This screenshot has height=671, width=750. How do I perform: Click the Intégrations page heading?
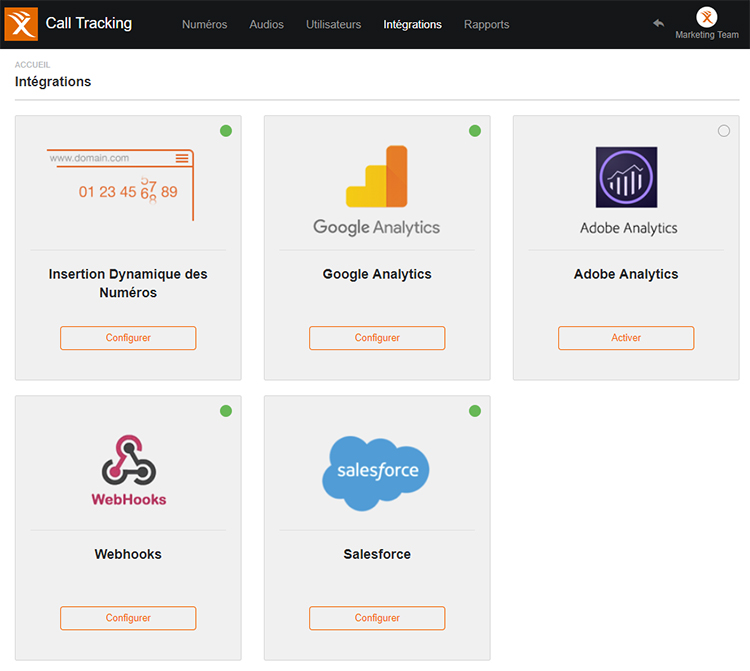pyautogui.click(x=53, y=82)
